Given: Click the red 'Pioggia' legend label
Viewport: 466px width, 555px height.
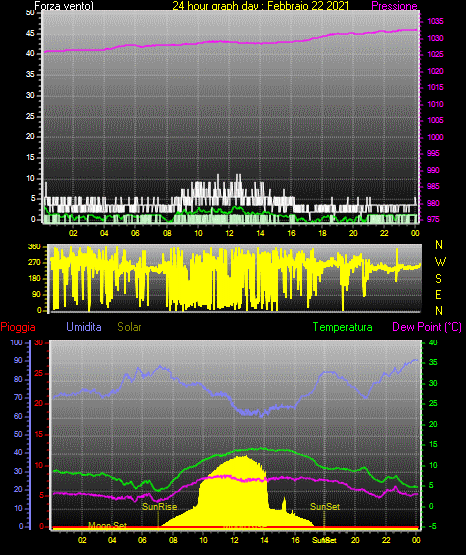Looking at the screenshot, I should click(18, 327).
